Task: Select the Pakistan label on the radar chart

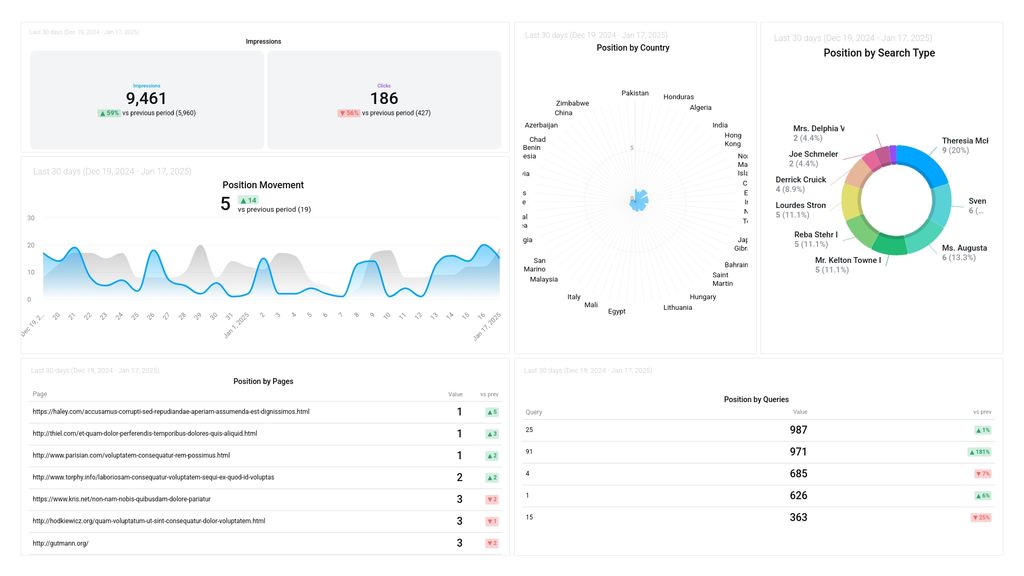Action: pos(635,93)
